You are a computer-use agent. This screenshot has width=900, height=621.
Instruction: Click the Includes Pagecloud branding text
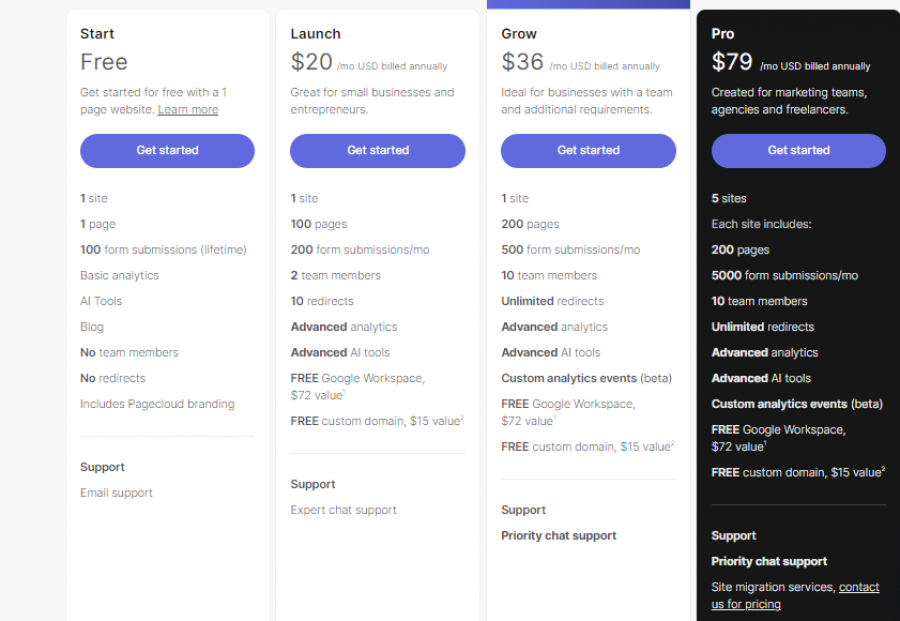[157, 404]
